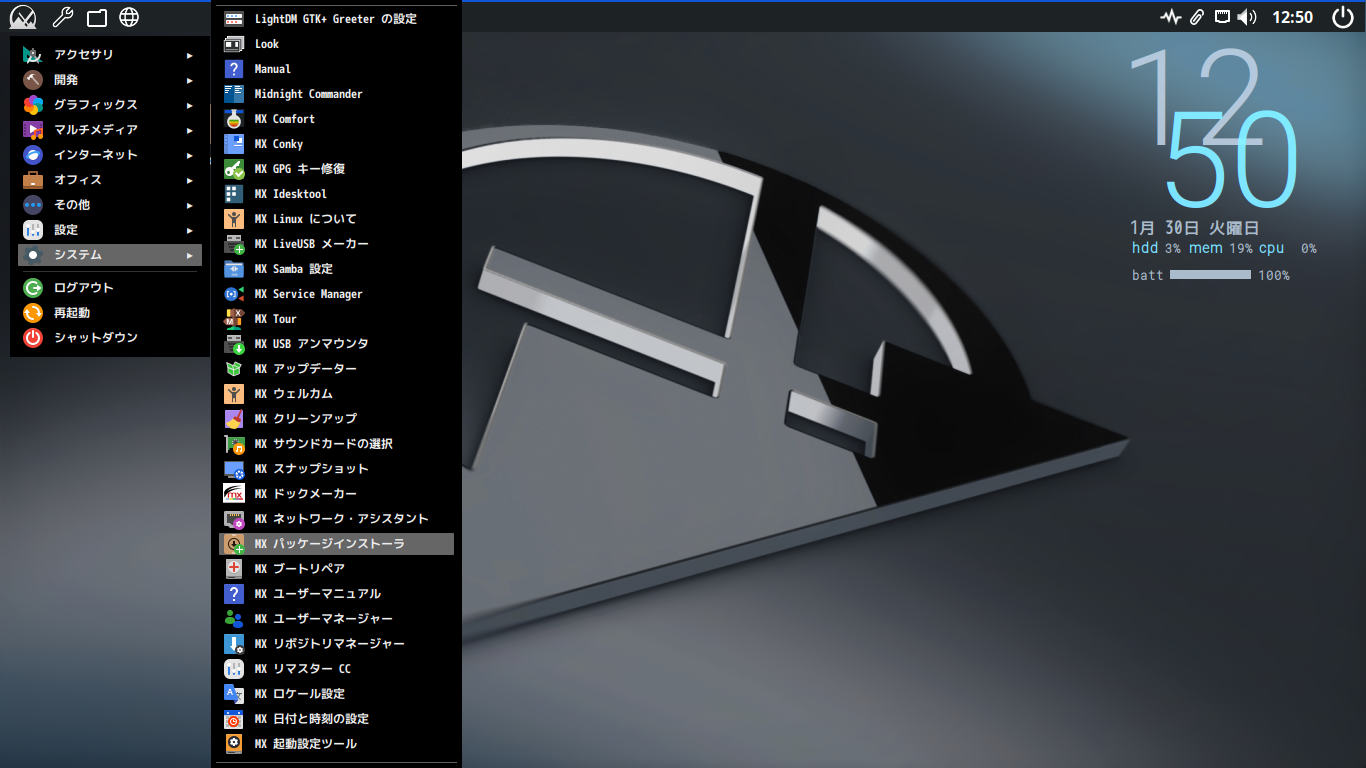Click the 12:50 panel clock
1366x768 pixels.
pos(1292,17)
